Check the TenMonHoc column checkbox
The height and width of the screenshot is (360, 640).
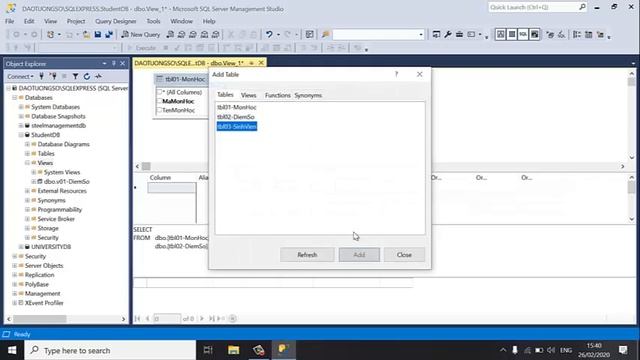point(160,110)
